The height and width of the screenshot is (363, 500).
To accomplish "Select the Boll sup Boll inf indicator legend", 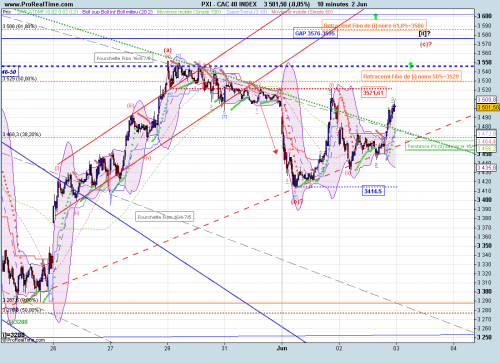I will tap(117, 12).
